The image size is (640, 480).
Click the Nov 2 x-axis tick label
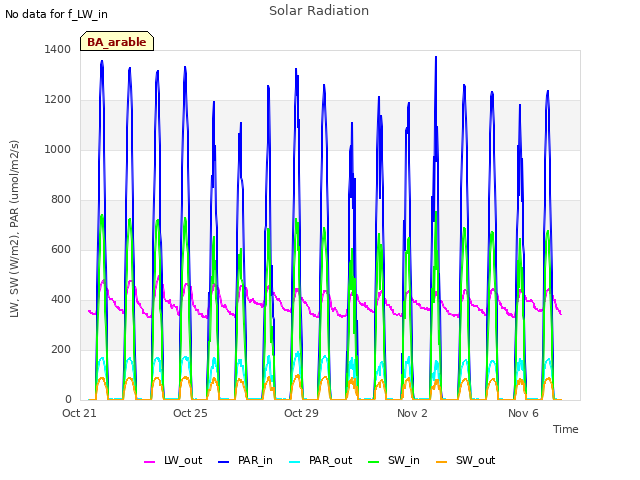tap(412, 413)
